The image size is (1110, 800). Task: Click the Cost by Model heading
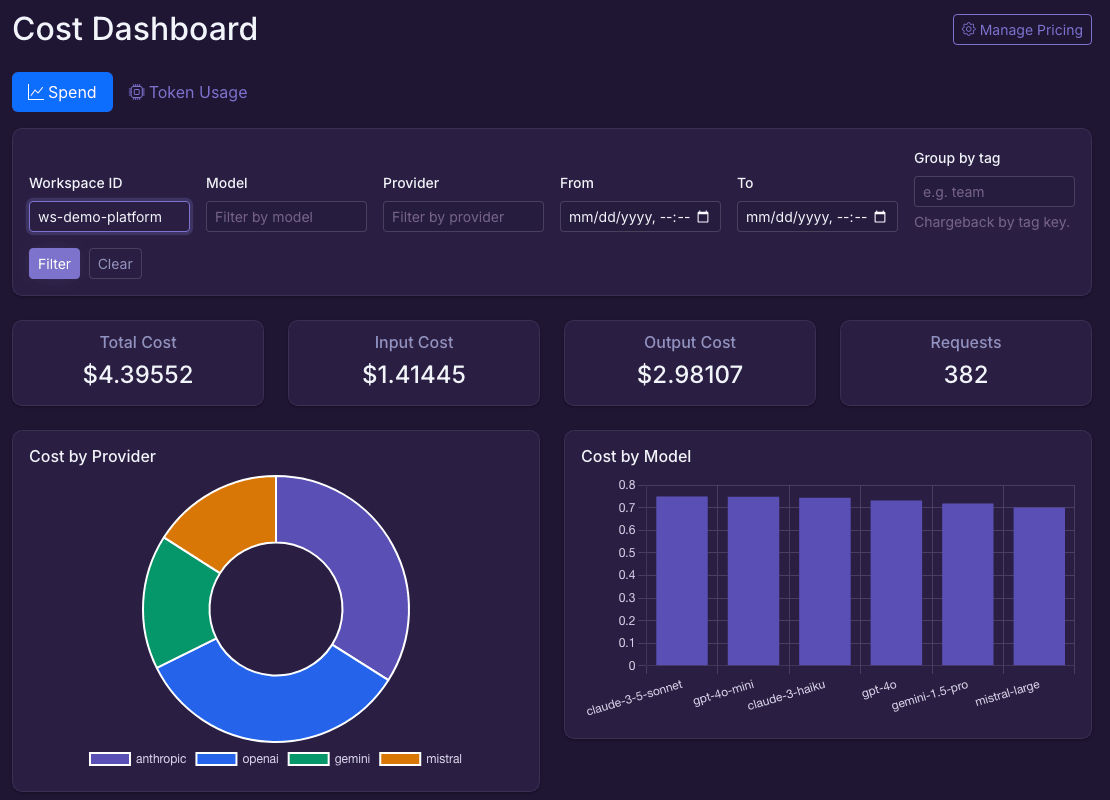636,457
